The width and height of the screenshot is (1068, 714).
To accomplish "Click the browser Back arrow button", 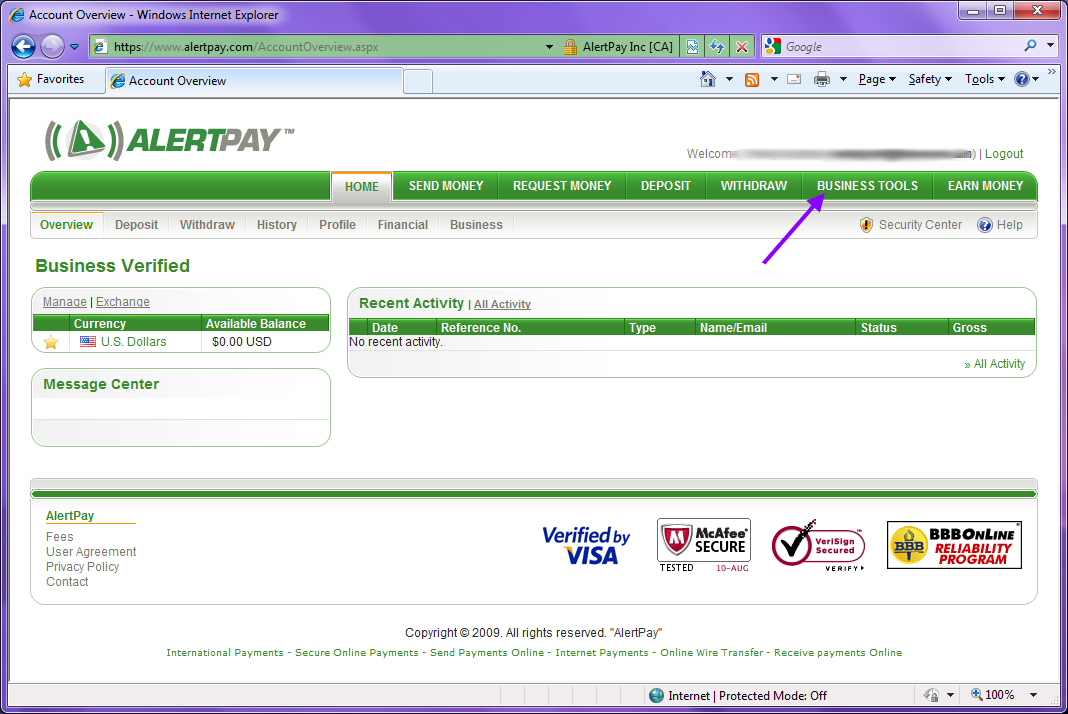I will click(24, 46).
